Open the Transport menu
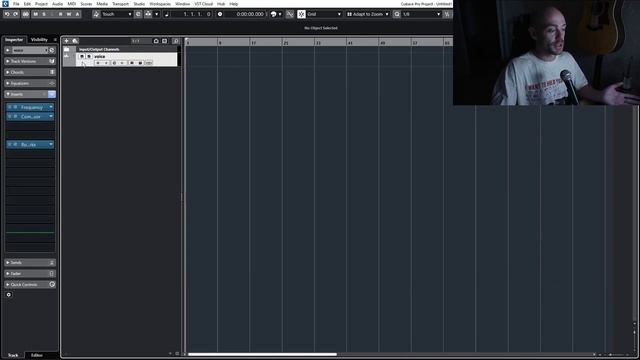The width and height of the screenshot is (640, 360). (120, 4)
